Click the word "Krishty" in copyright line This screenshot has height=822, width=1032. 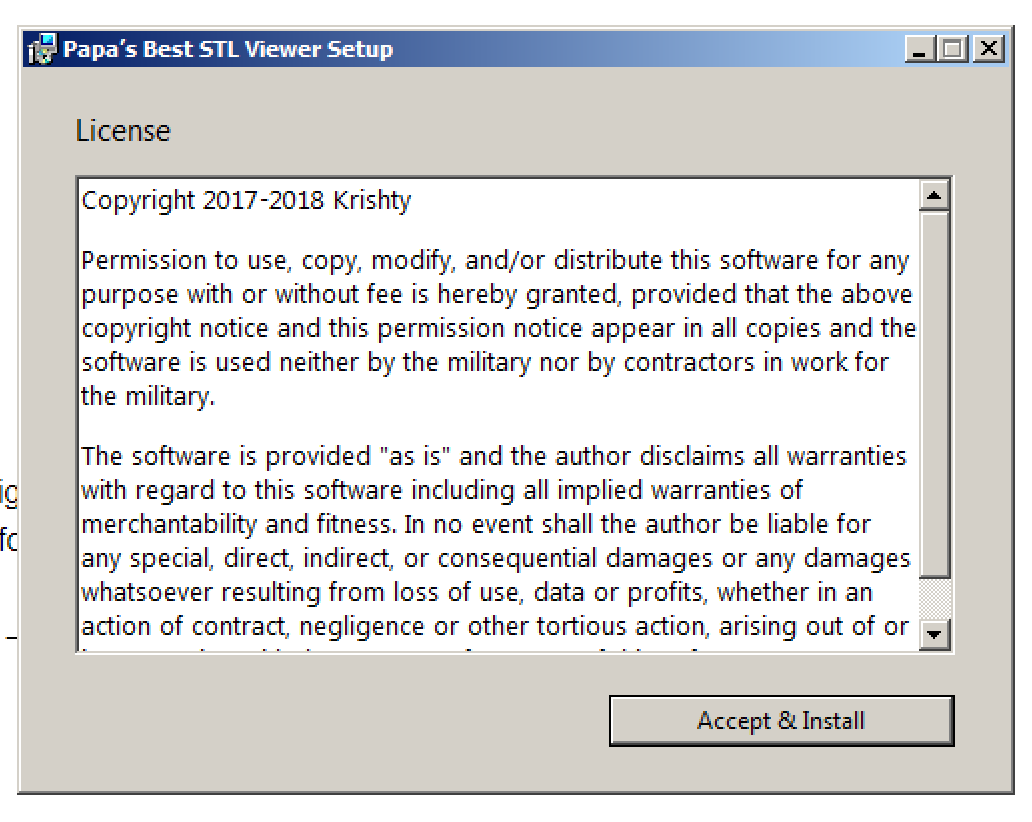tap(371, 200)
